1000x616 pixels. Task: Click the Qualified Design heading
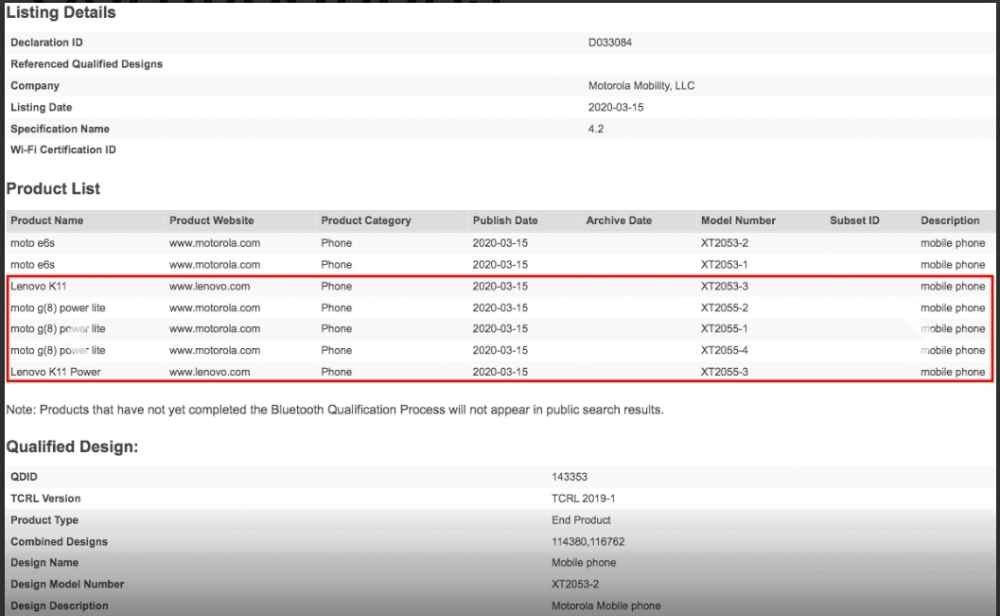click(x=72, y=446)
